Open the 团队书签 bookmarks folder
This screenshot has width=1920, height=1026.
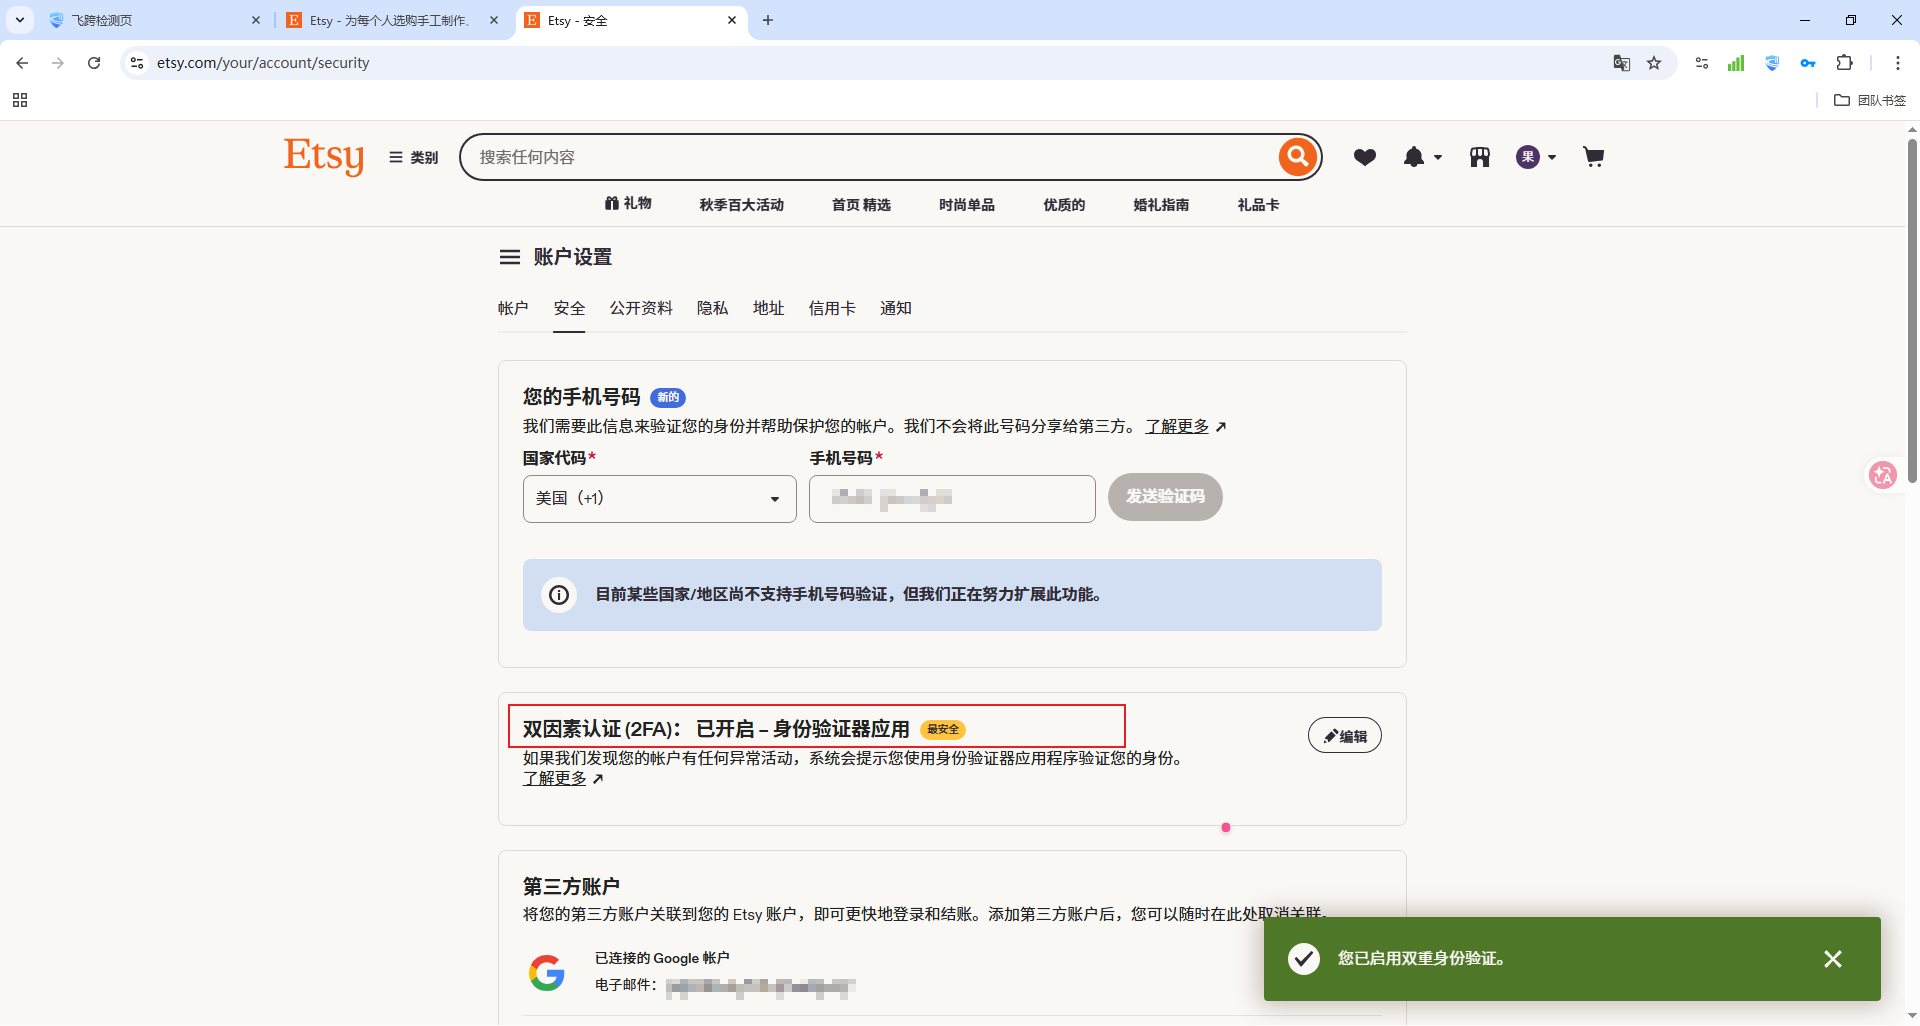(1870, 100)
